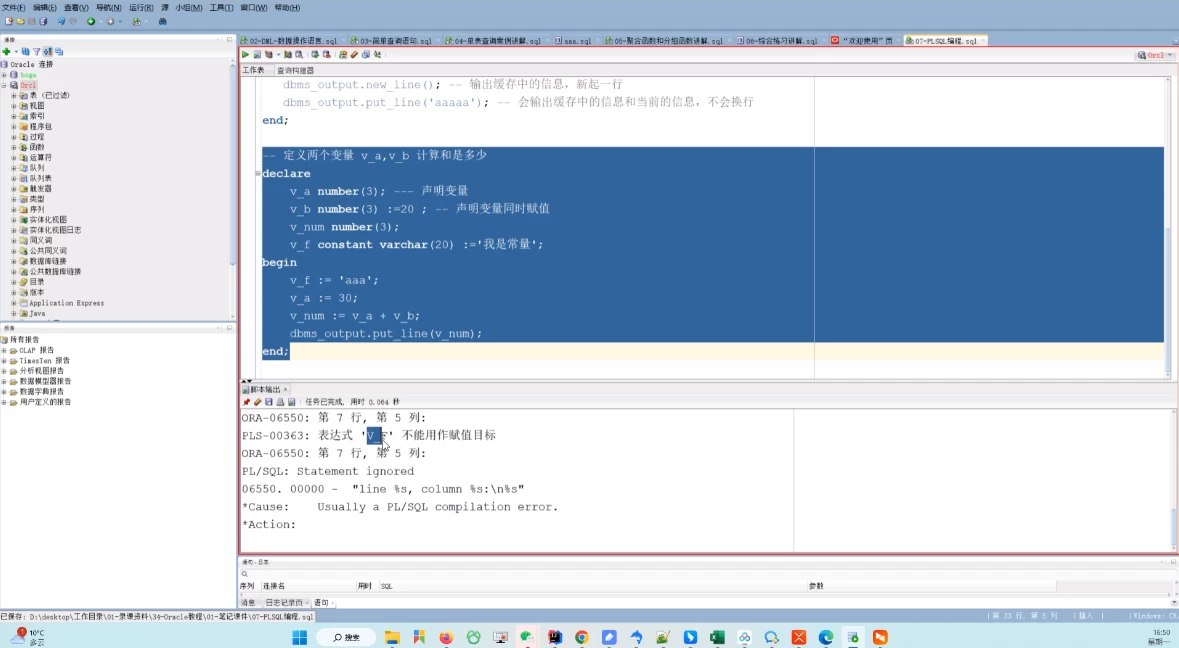Viewport: 1179px width, 648px height.
Task: Save script output with the disk icon
Action: click(269, 402)
